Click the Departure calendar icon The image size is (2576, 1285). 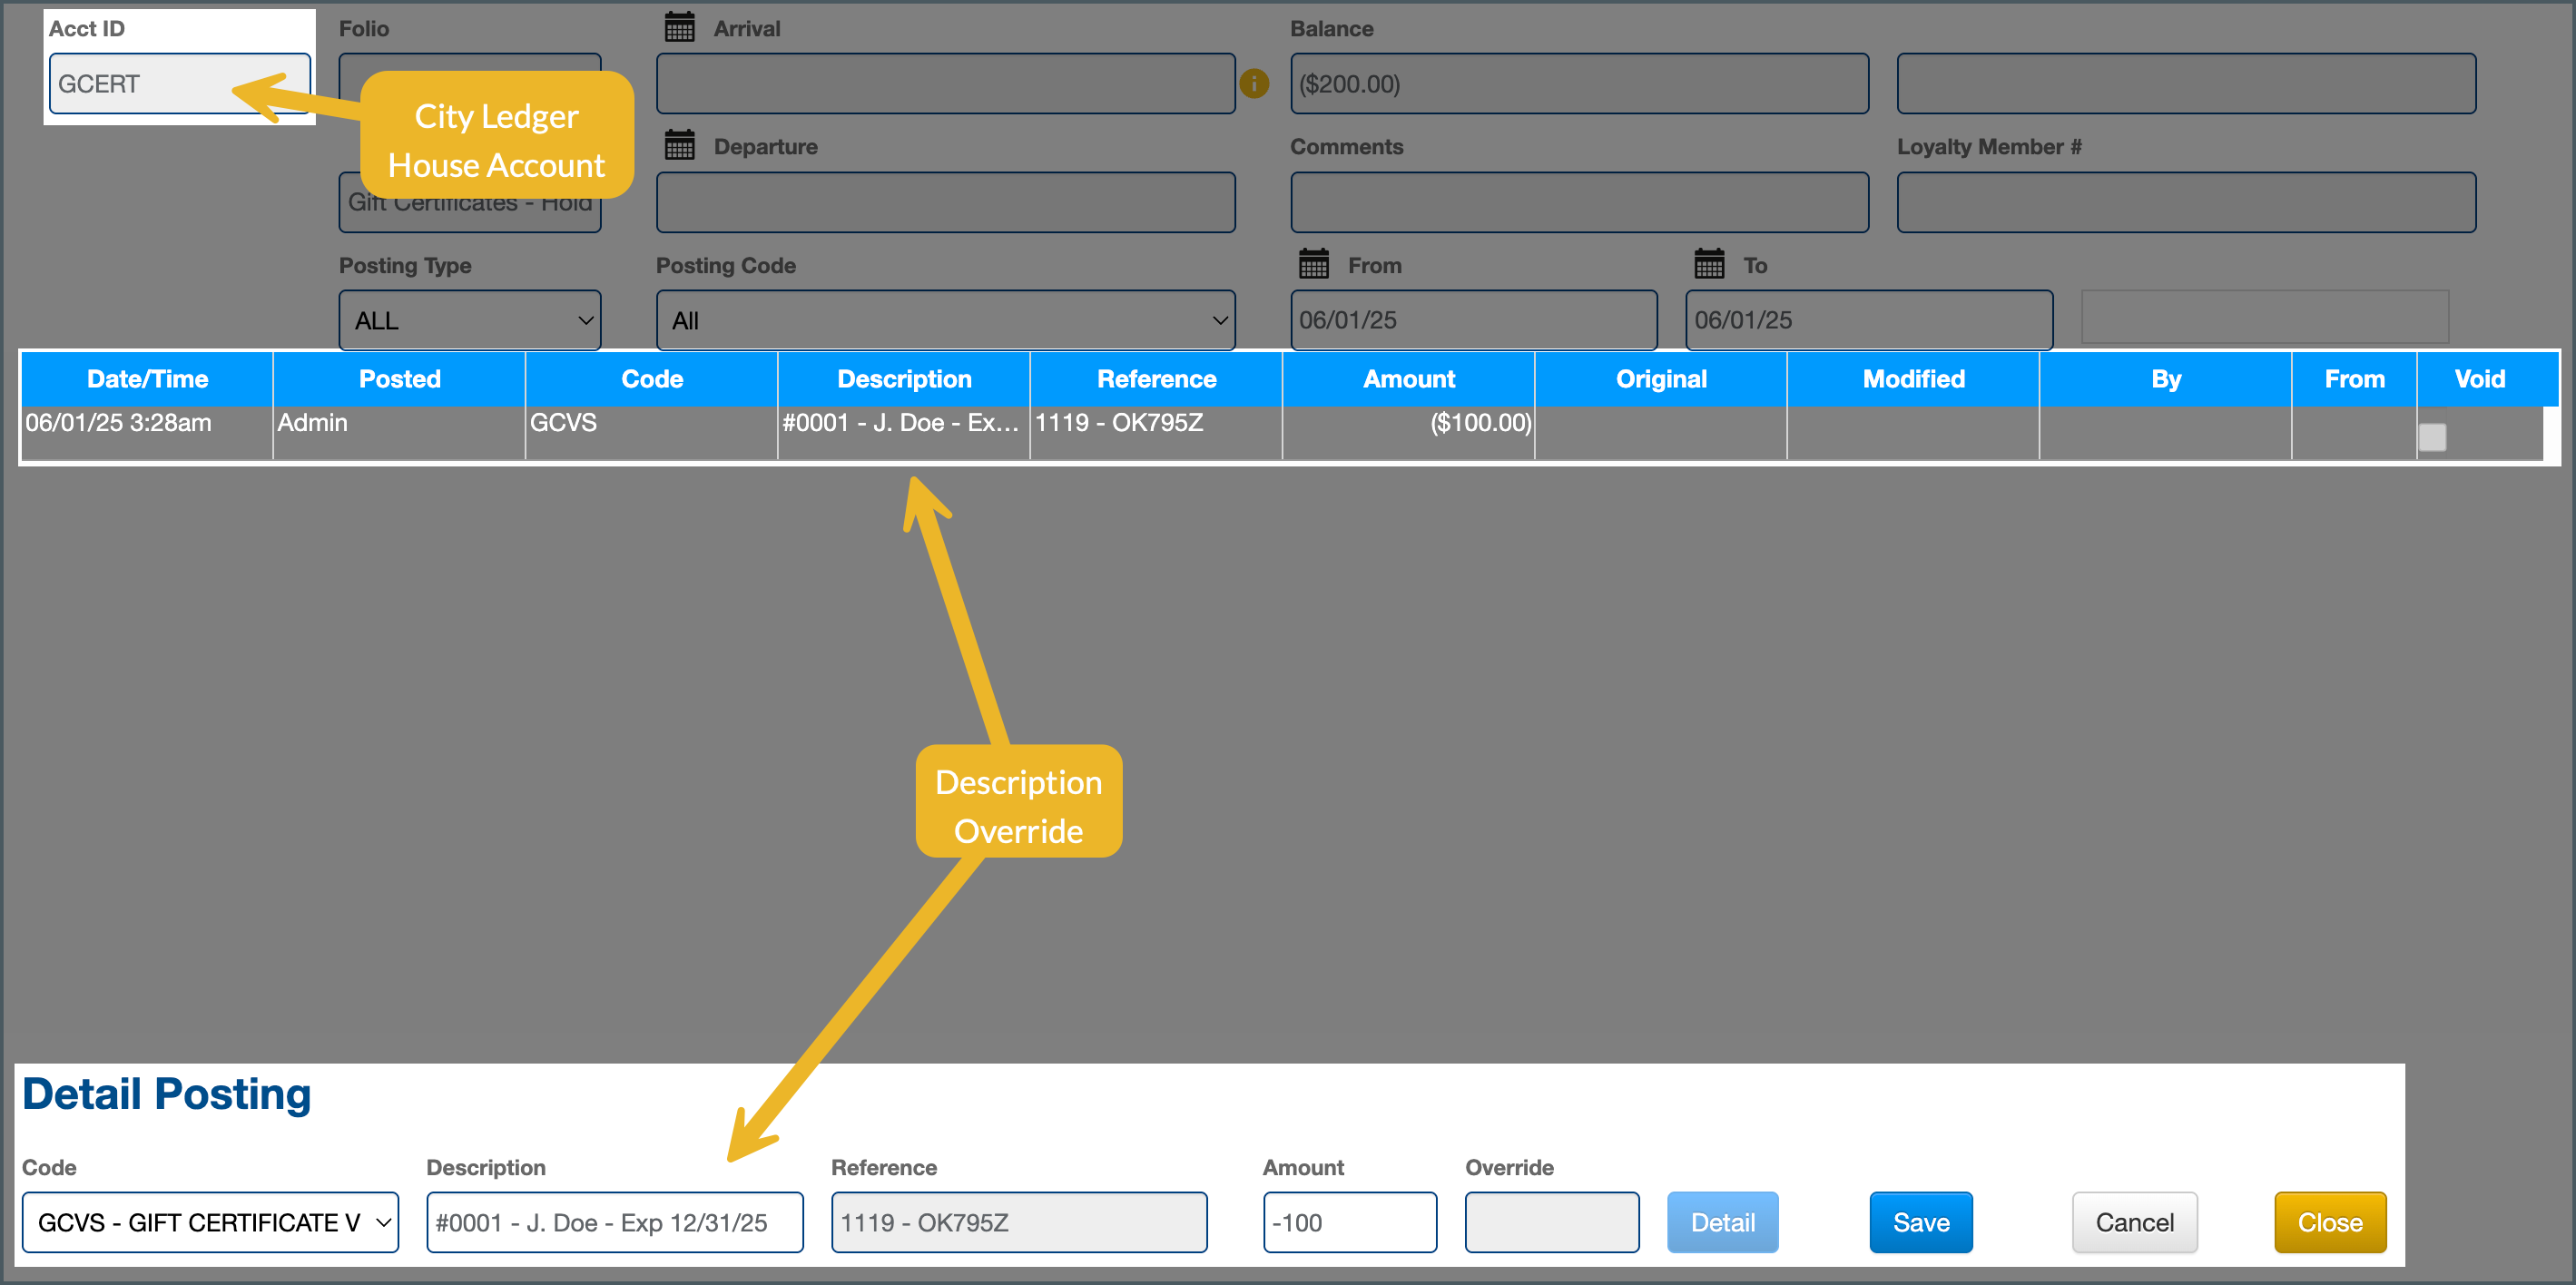coord(679,145)
